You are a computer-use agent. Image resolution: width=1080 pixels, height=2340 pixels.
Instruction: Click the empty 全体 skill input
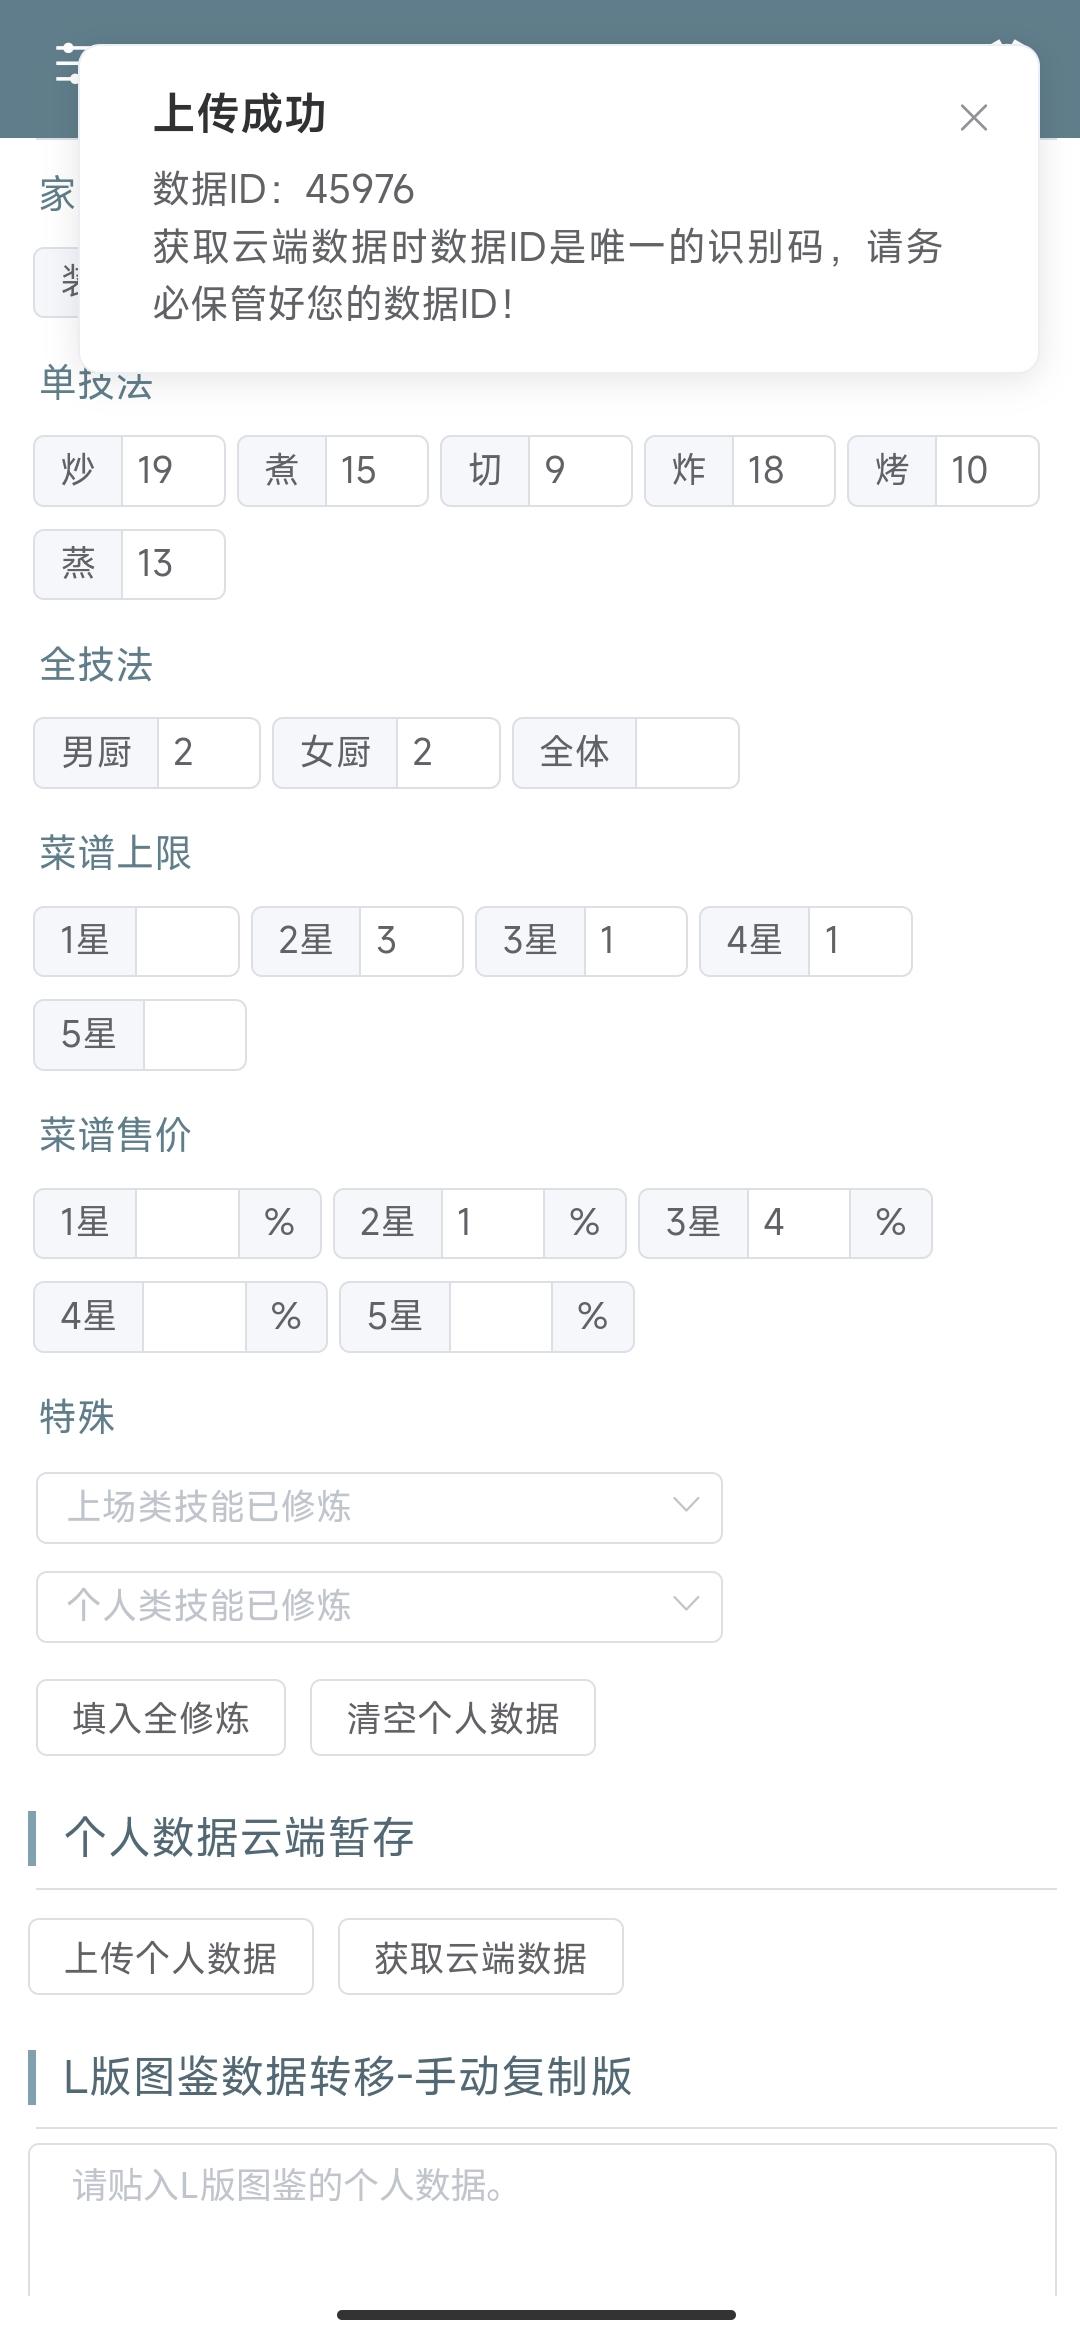coord(687,753)
